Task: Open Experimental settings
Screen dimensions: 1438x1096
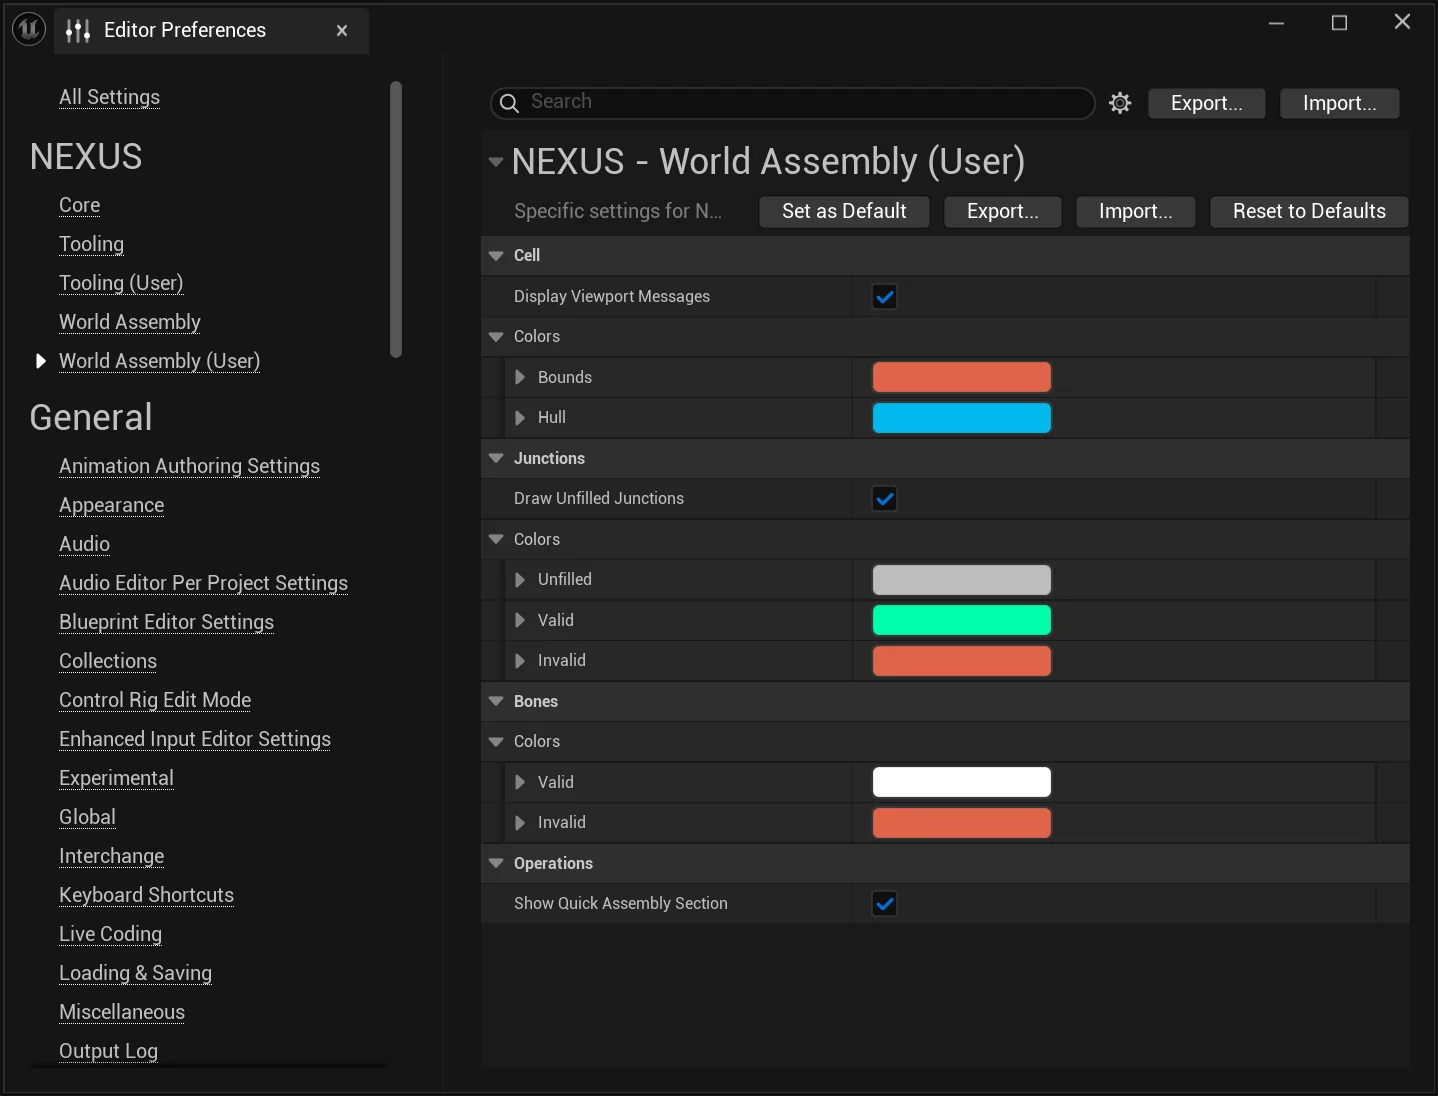Action: coord(116,778)
